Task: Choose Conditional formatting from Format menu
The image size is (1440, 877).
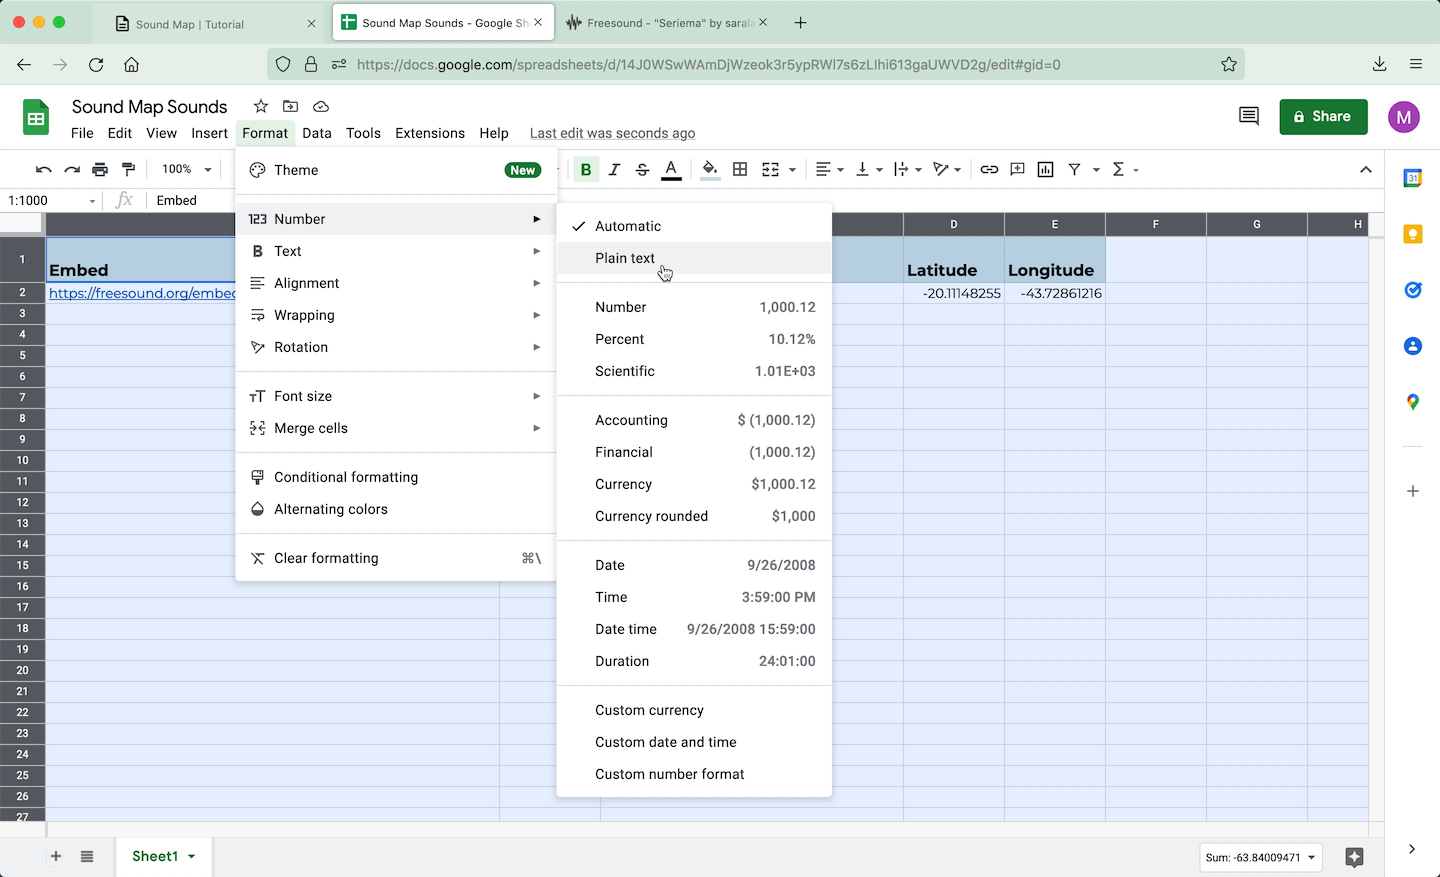Action: point(346,477)
